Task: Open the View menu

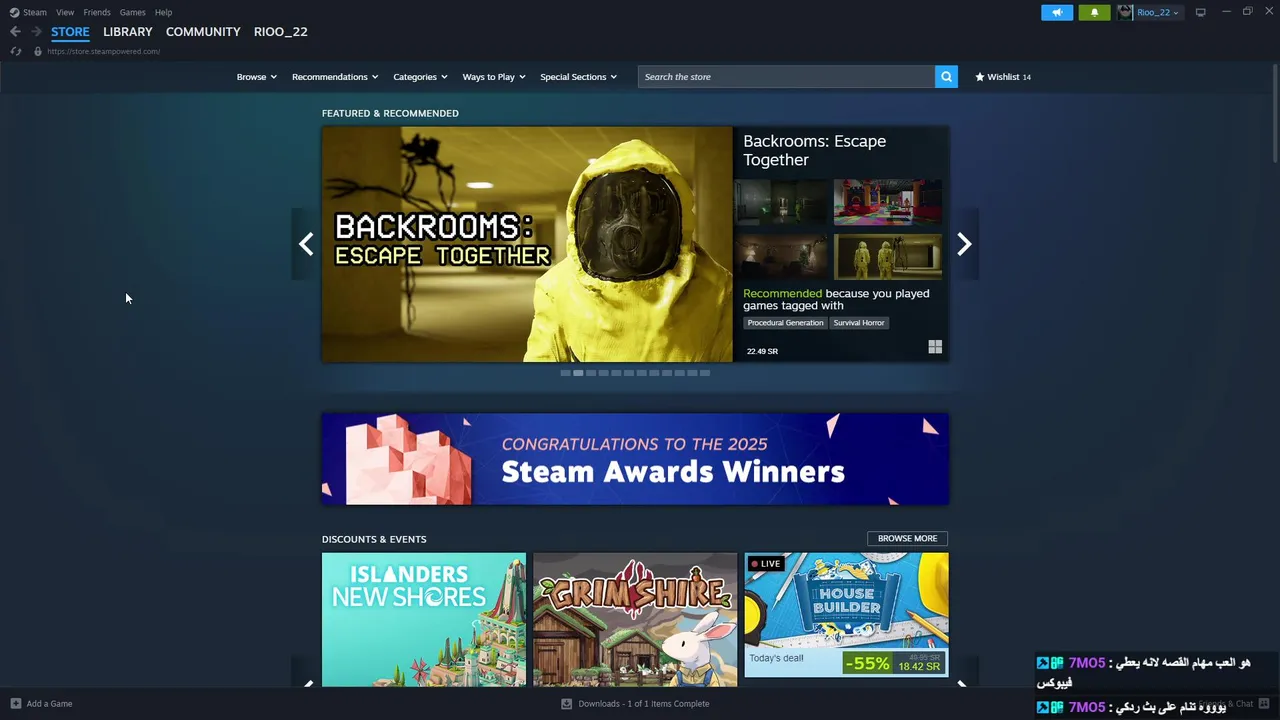Action: coord(65,12)
